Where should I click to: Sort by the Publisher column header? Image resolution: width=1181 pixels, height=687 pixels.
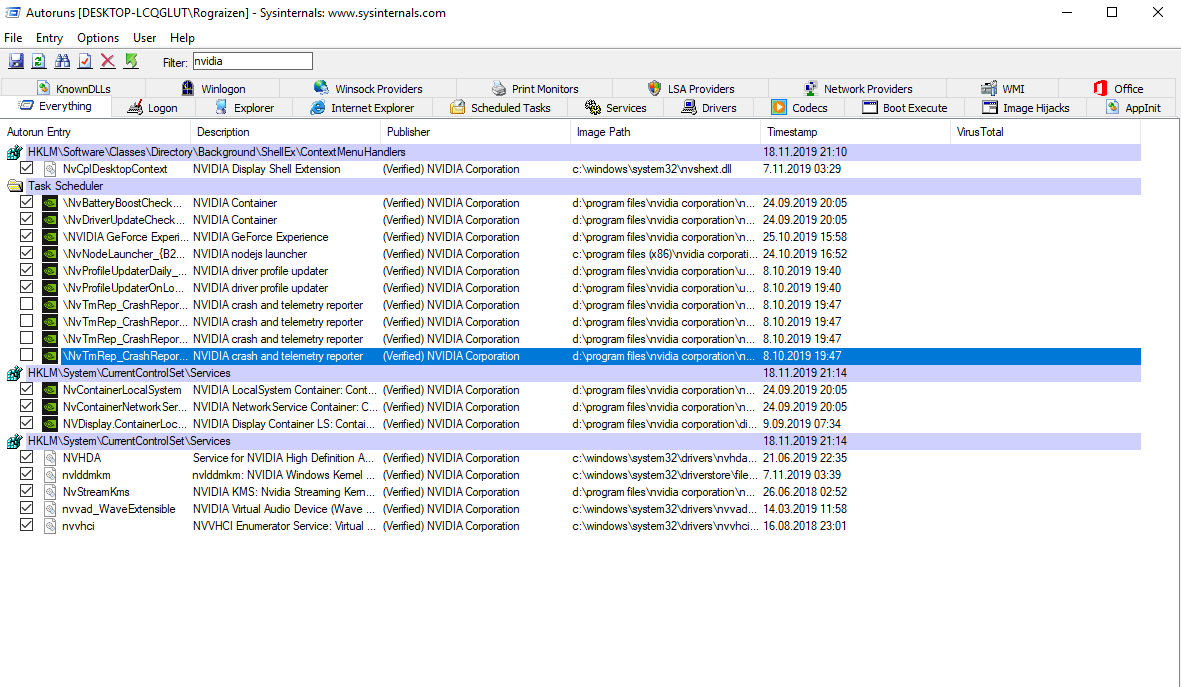pos(476,132)
